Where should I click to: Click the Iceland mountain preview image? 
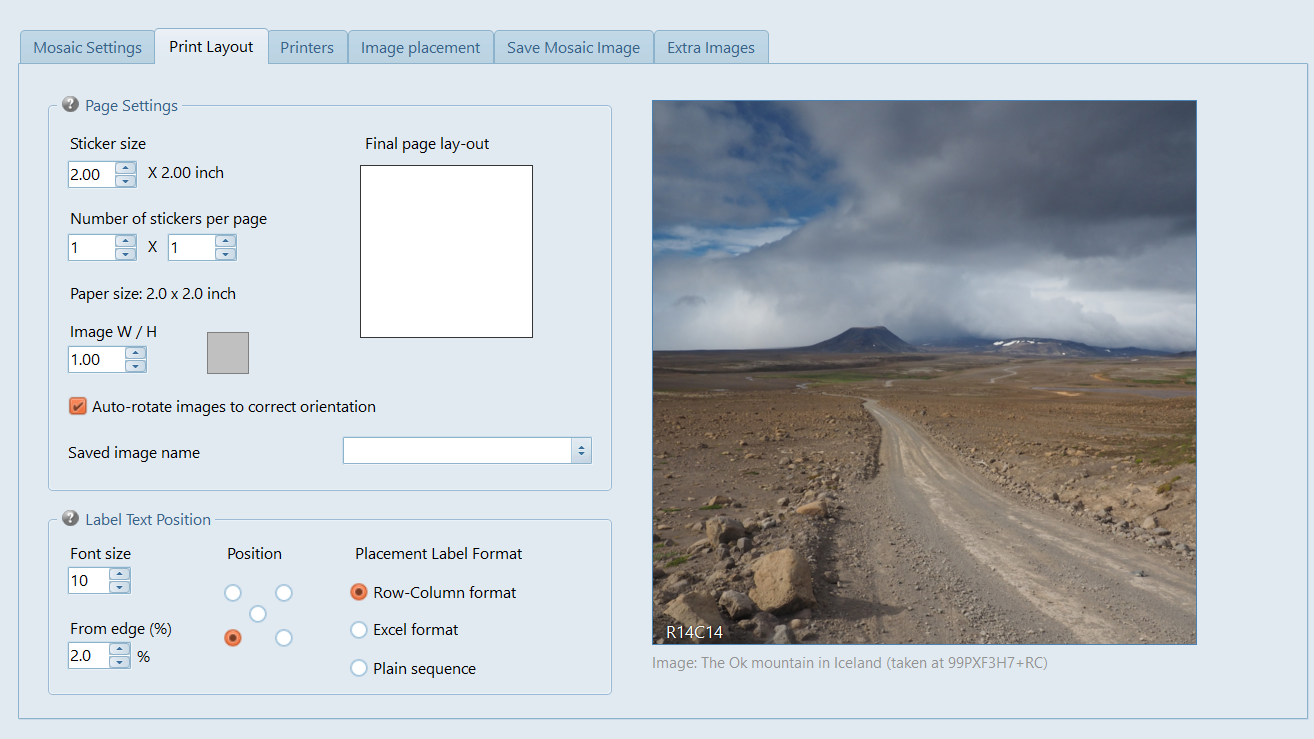[x=924, y=372]
